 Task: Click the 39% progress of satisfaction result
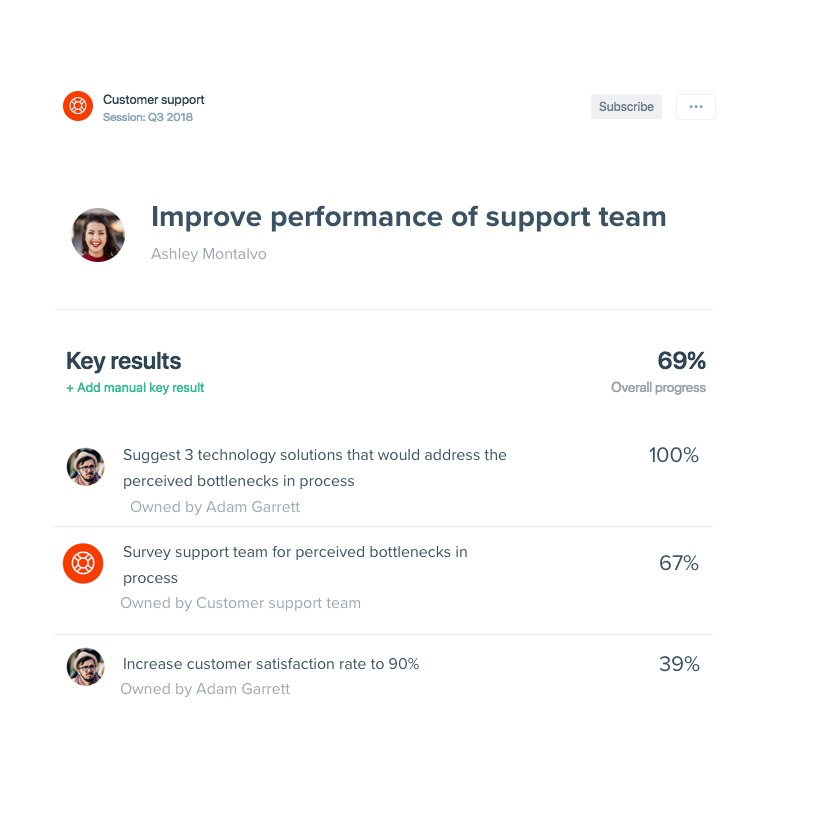(678, 664)
